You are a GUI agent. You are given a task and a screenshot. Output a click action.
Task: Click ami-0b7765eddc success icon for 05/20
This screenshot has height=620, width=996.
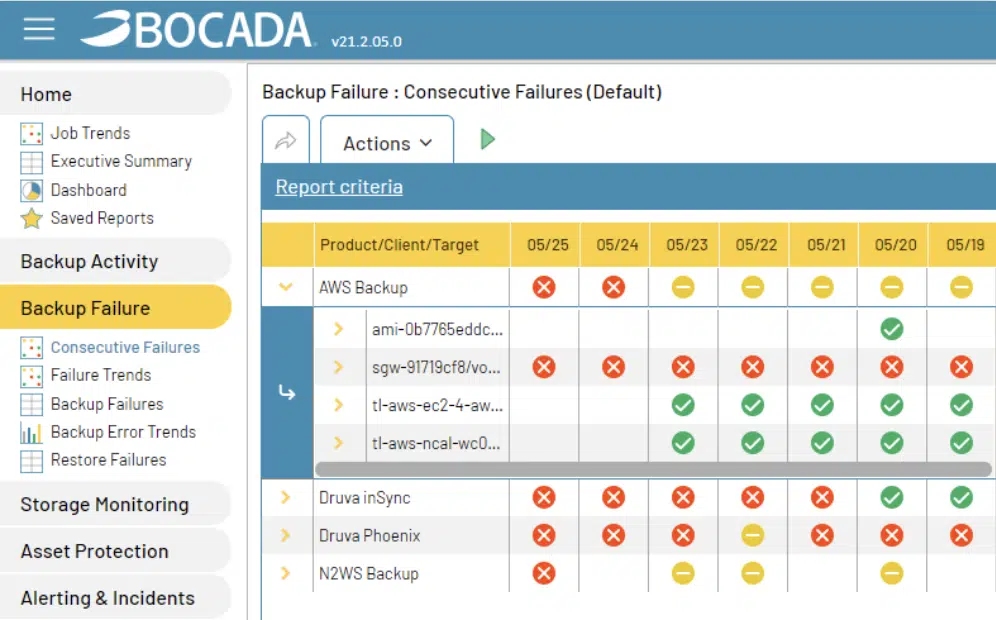pos(892,329)
